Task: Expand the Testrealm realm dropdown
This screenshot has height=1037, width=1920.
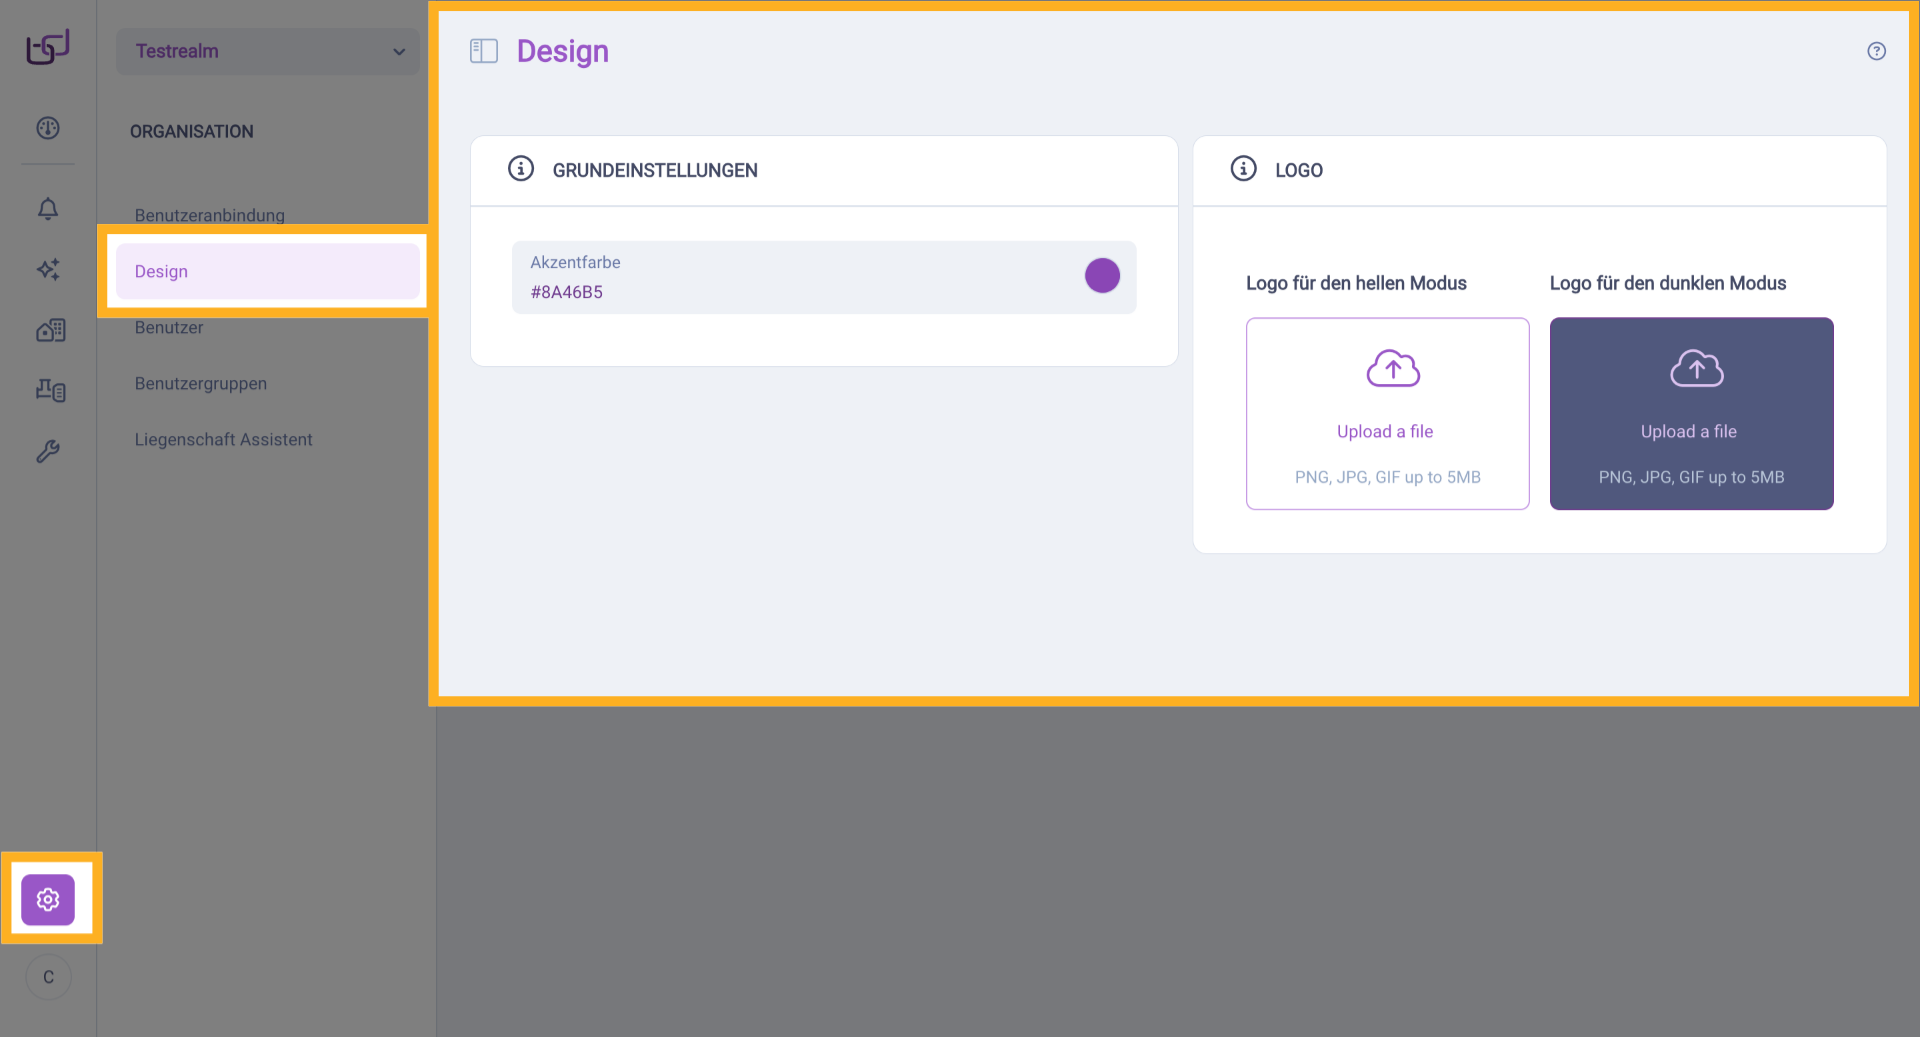Action: [x=268, y=51]
